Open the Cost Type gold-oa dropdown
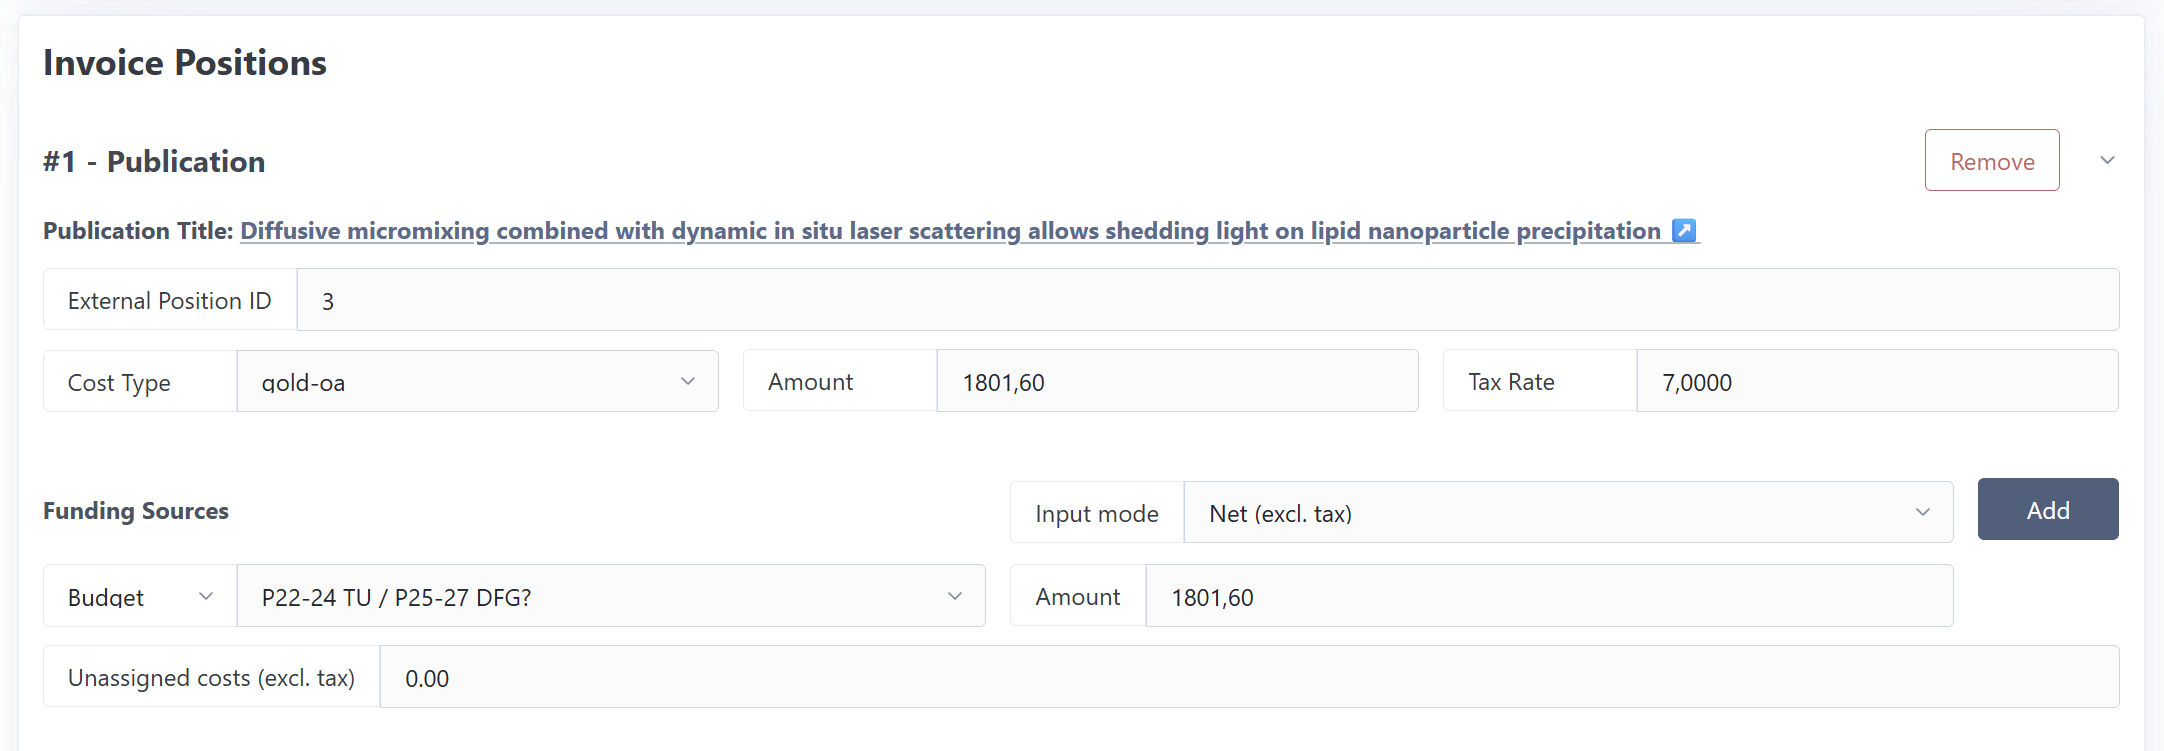Image resolution: width=2164 pixels, height=751 pixels. pos(477,382)
